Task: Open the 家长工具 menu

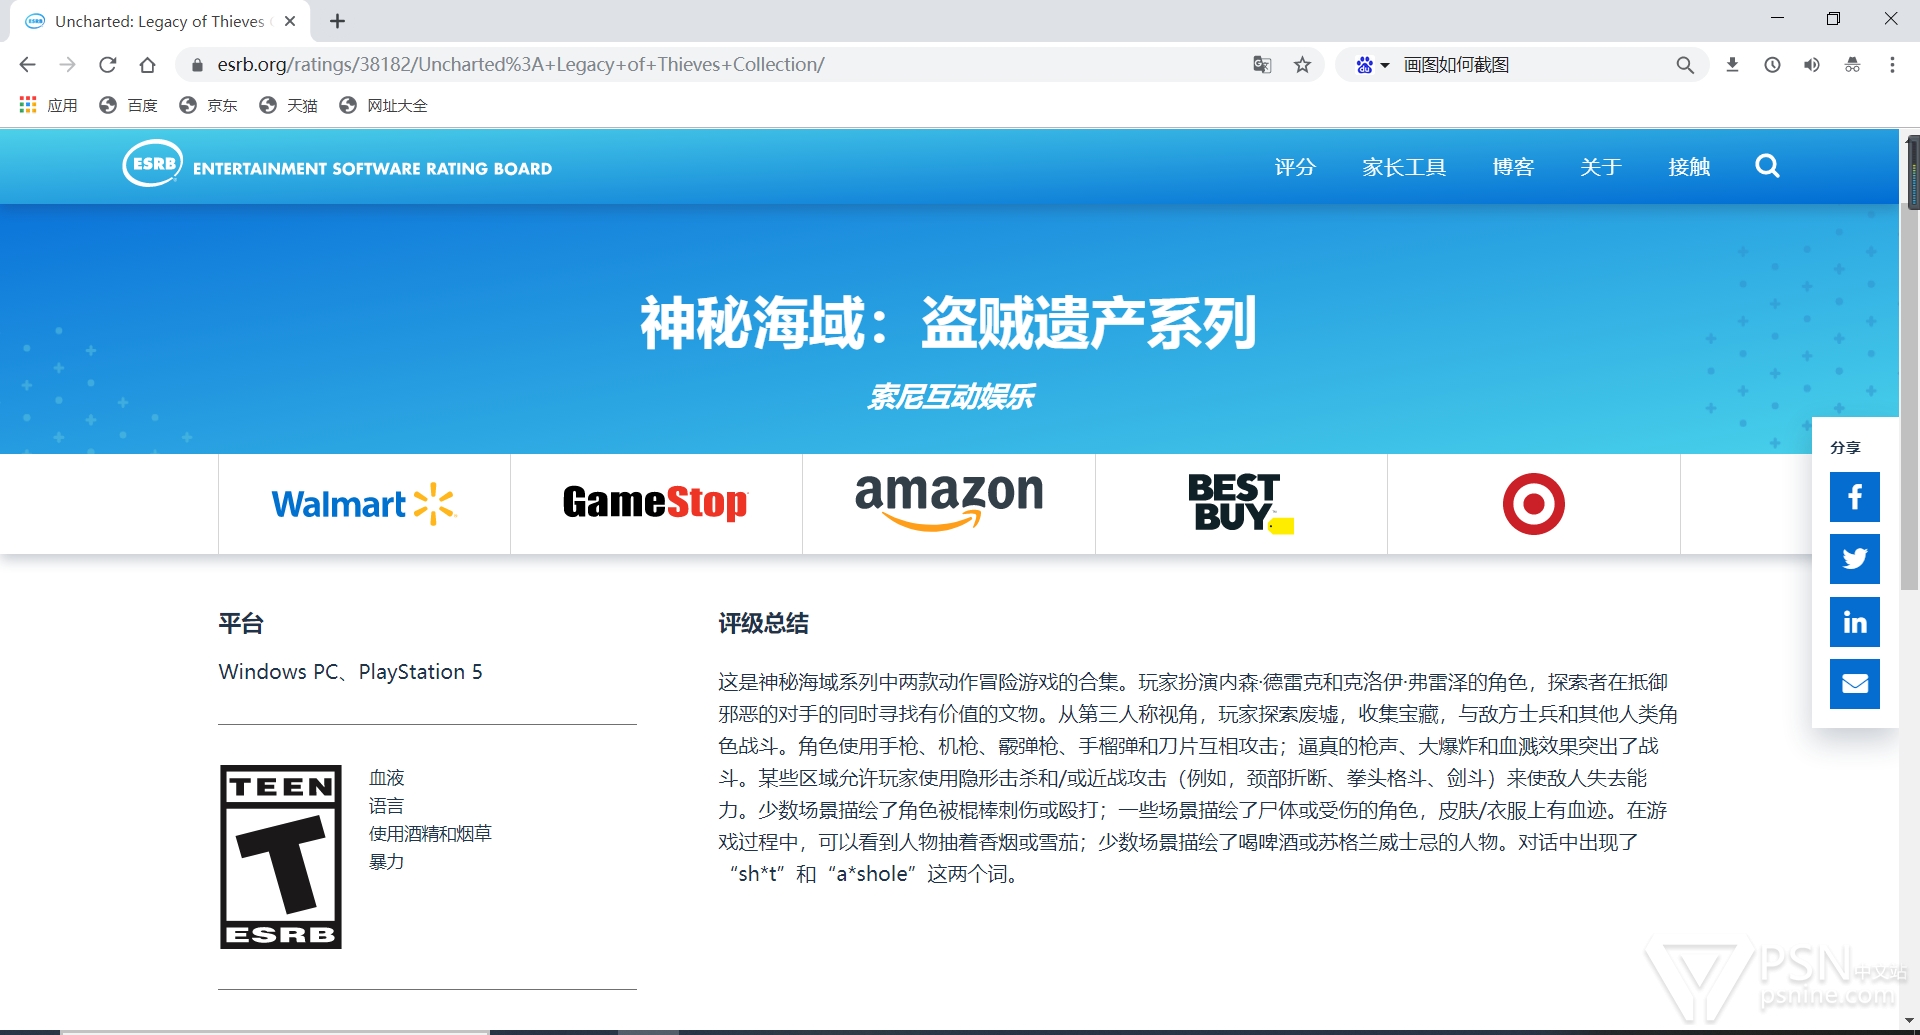Action: coord(1404,167)
